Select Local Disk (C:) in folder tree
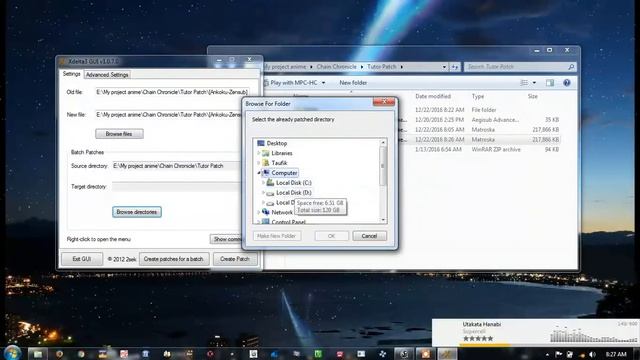Image resolution: width=640 pixels, height=360 pixels. pos(293,182)
